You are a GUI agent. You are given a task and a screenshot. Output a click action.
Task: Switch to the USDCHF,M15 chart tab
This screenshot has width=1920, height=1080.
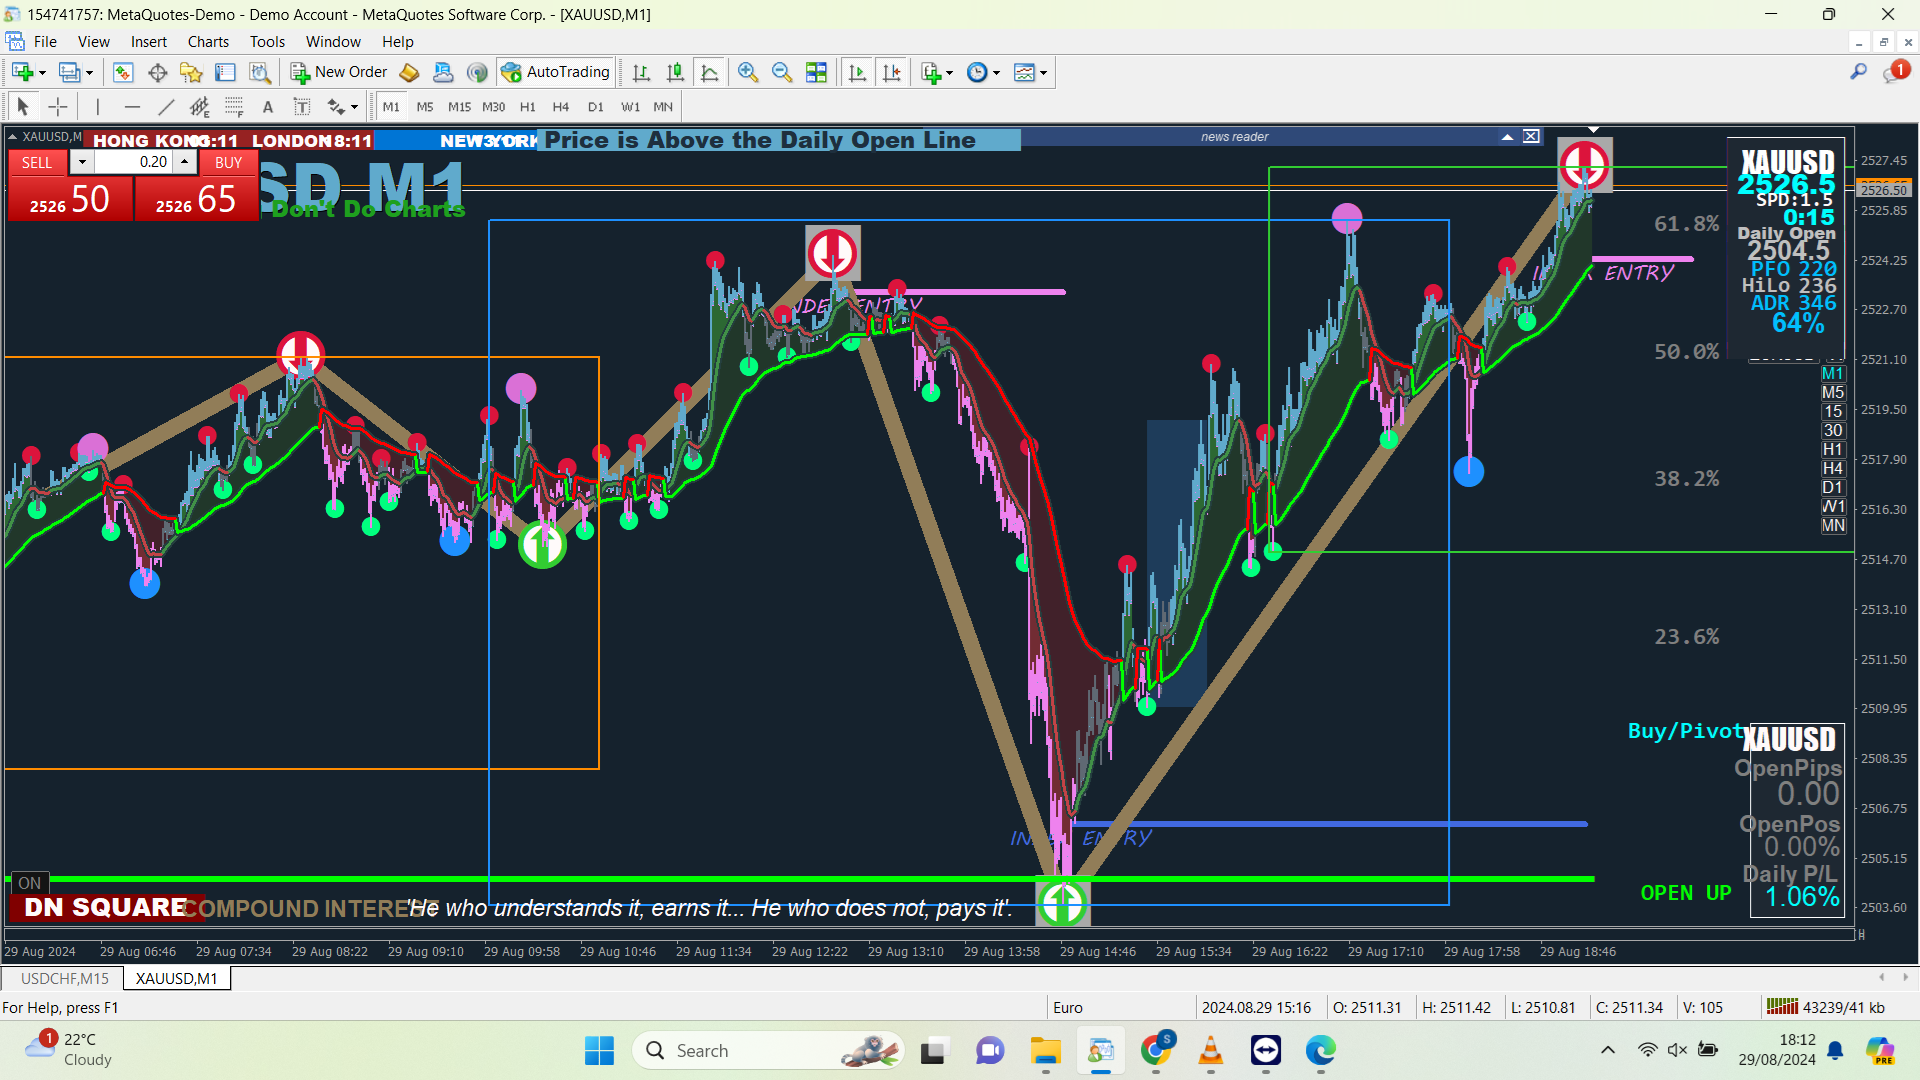pos(64,978)
